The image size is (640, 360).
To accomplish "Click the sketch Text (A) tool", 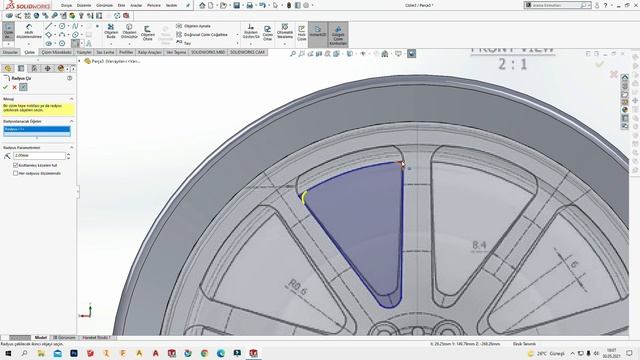I will click(x=89, y=43).
